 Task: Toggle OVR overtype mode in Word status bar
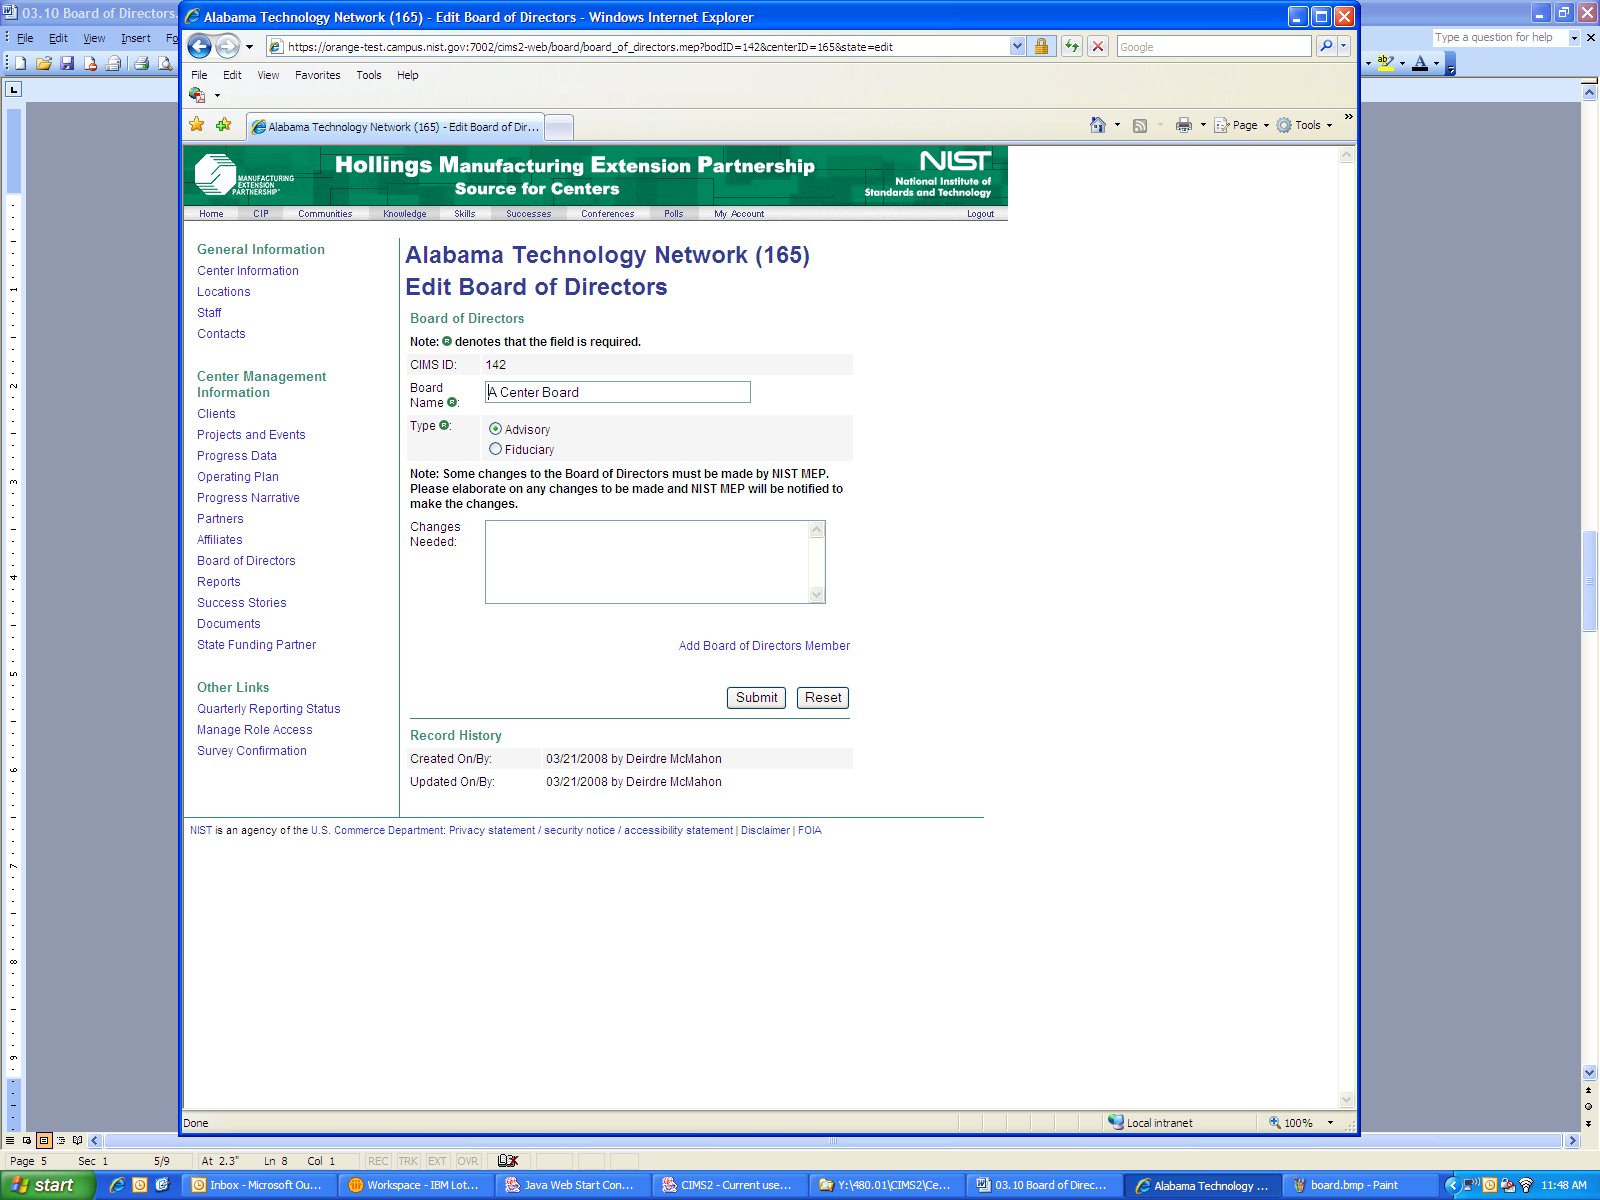468,1161
